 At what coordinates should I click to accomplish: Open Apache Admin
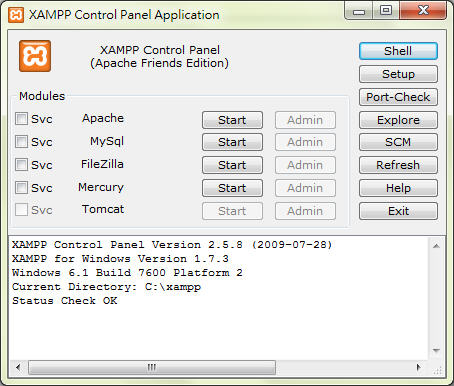tap(305, 120)
